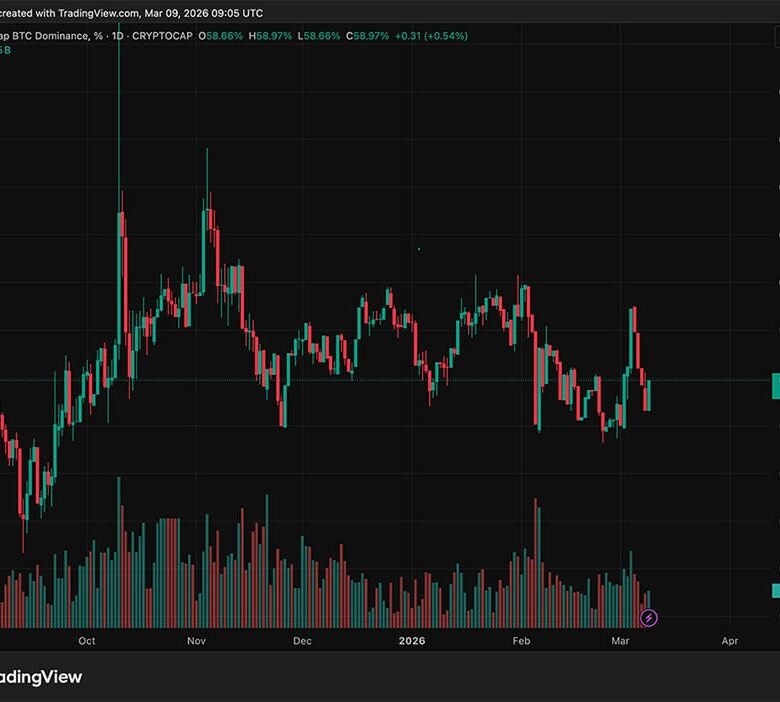Screen dimensions: 780x702
Task: Click the 2026 label on time axis
Action: tap(412, 641)
